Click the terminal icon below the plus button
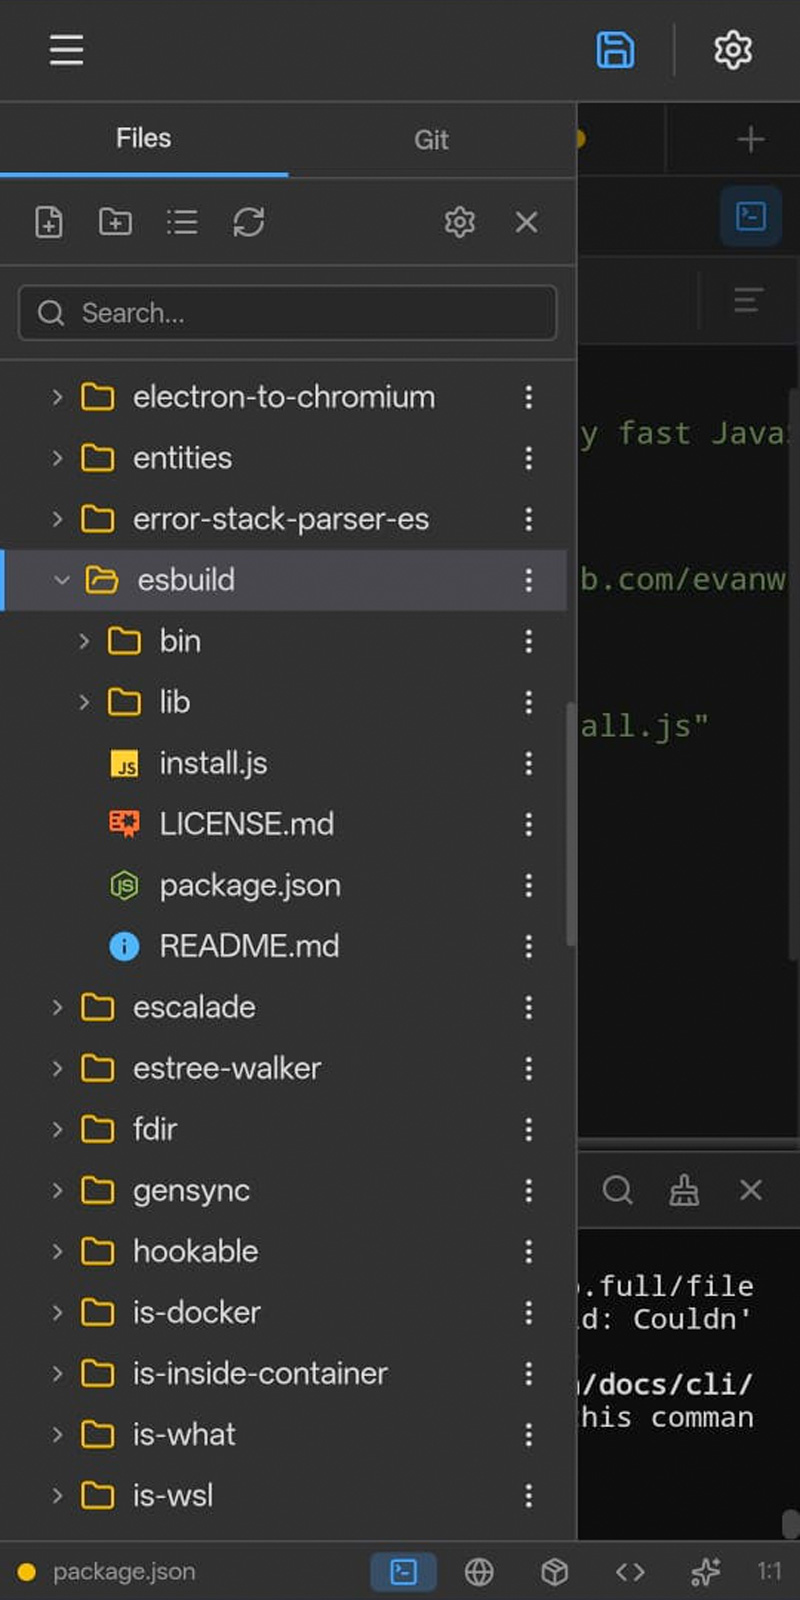Viewport: 800px width, 1600px height. (750, 216)
